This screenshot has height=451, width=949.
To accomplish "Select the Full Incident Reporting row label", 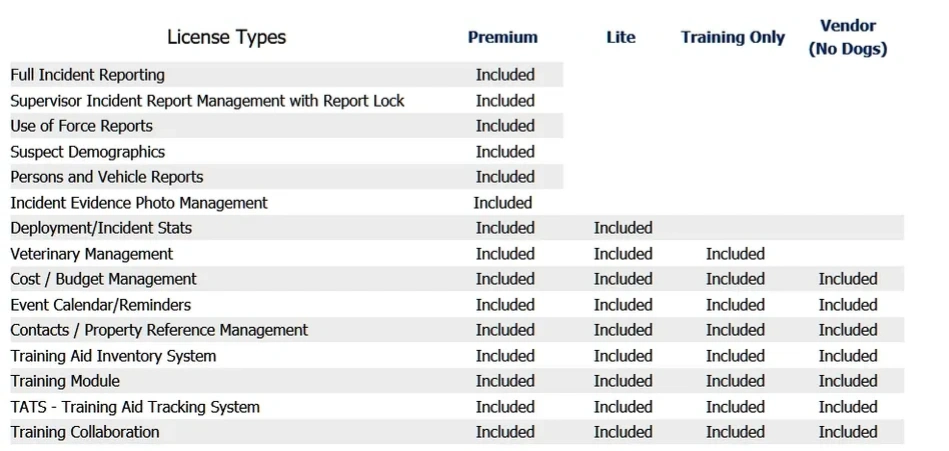I will pyautogui.click(x=88, y=75).
